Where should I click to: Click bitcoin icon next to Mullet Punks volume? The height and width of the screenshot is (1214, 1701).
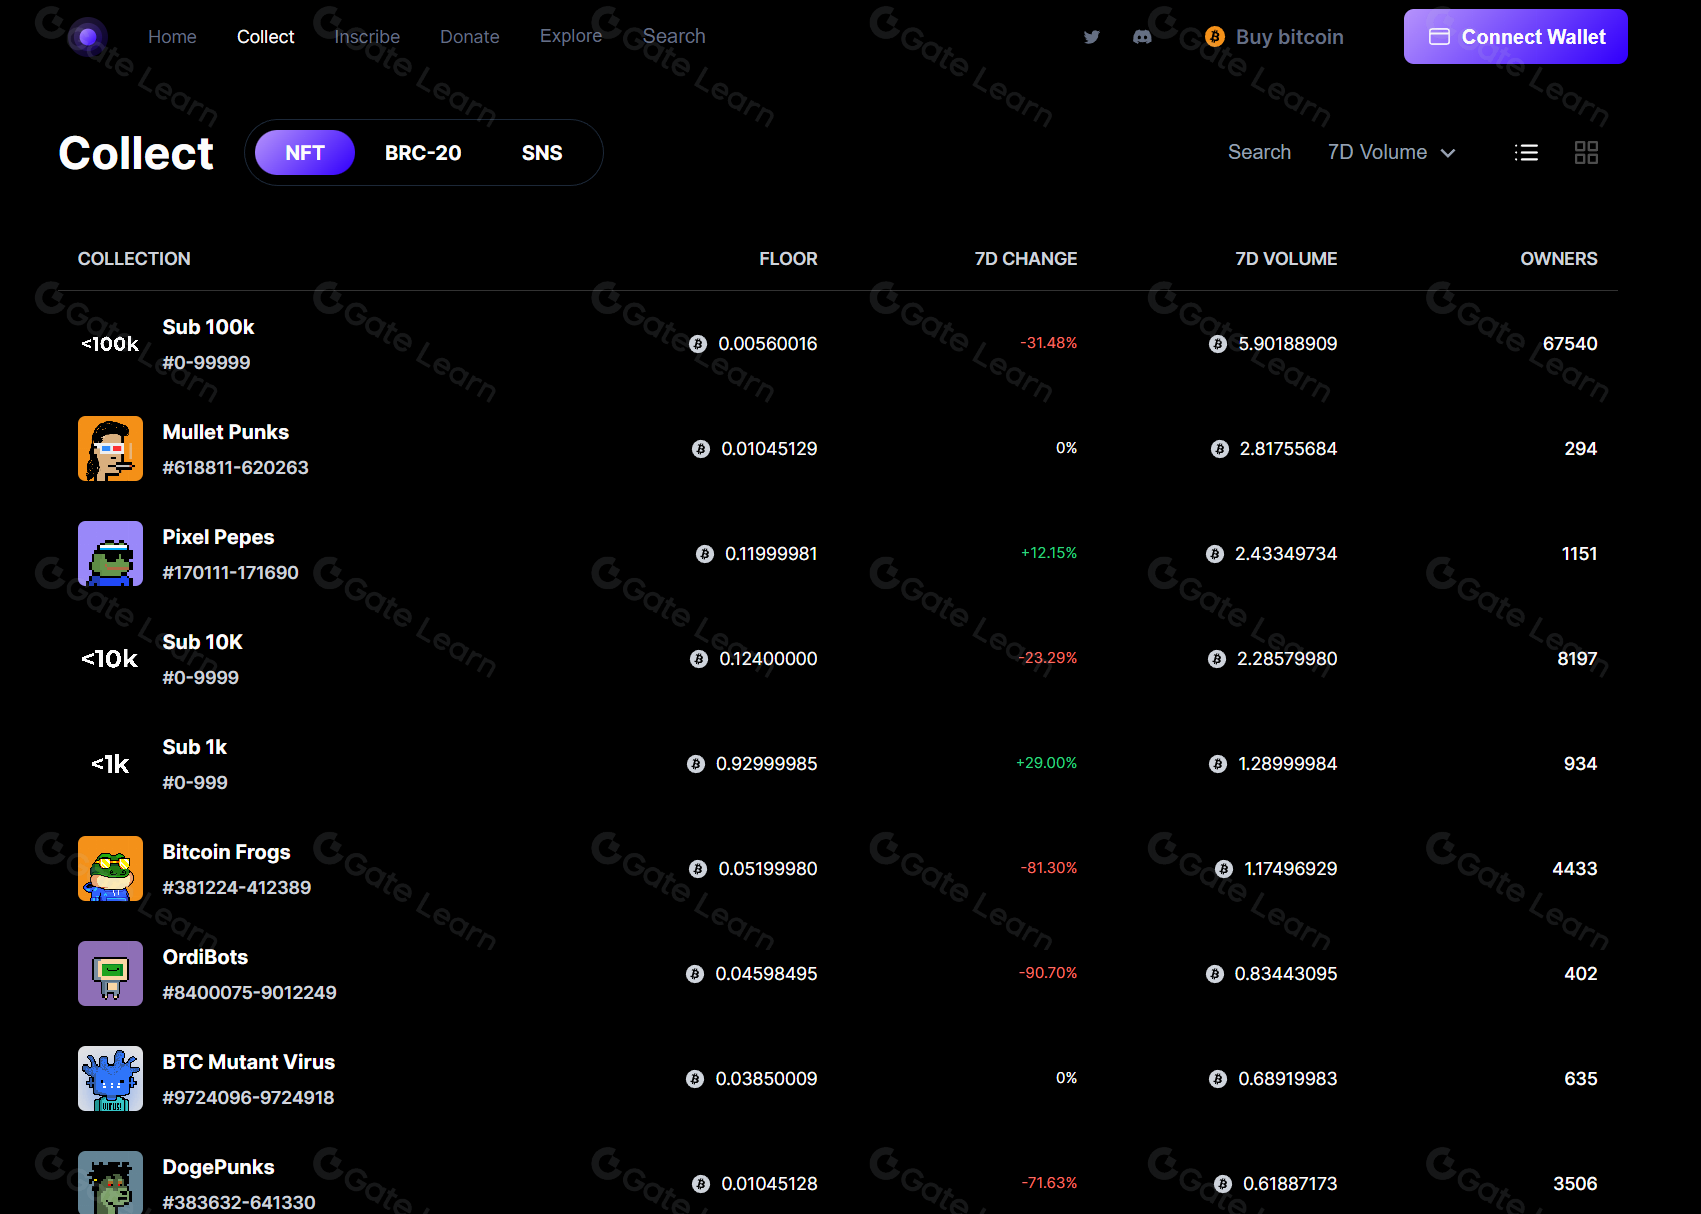[x=1219, y=449]
